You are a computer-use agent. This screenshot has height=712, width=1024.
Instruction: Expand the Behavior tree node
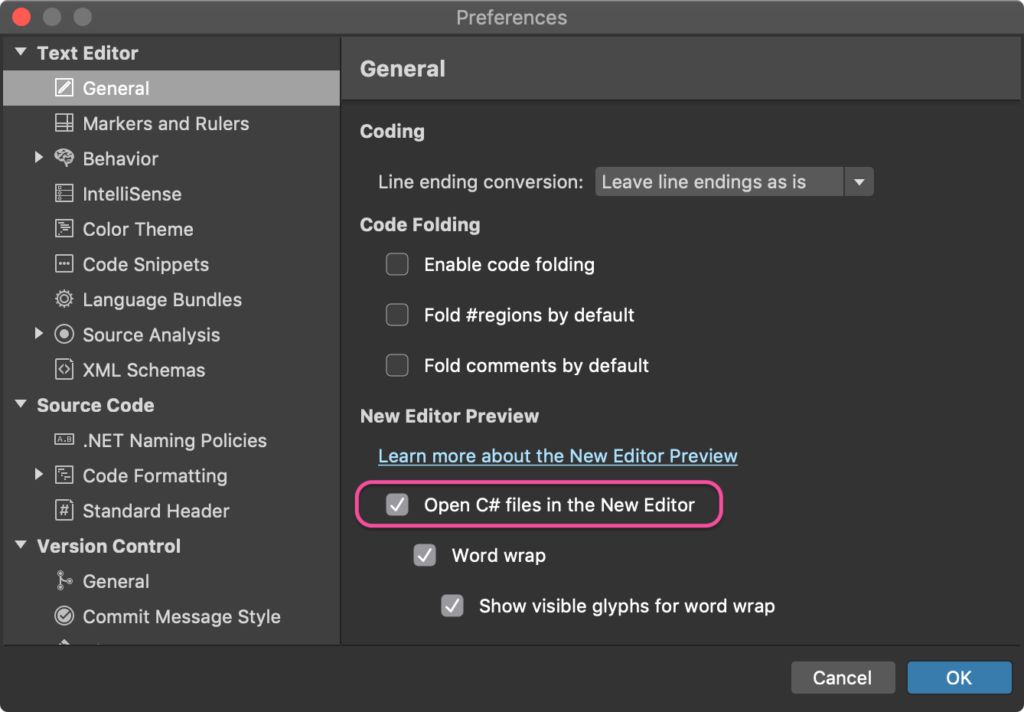(x=39, y=158)
